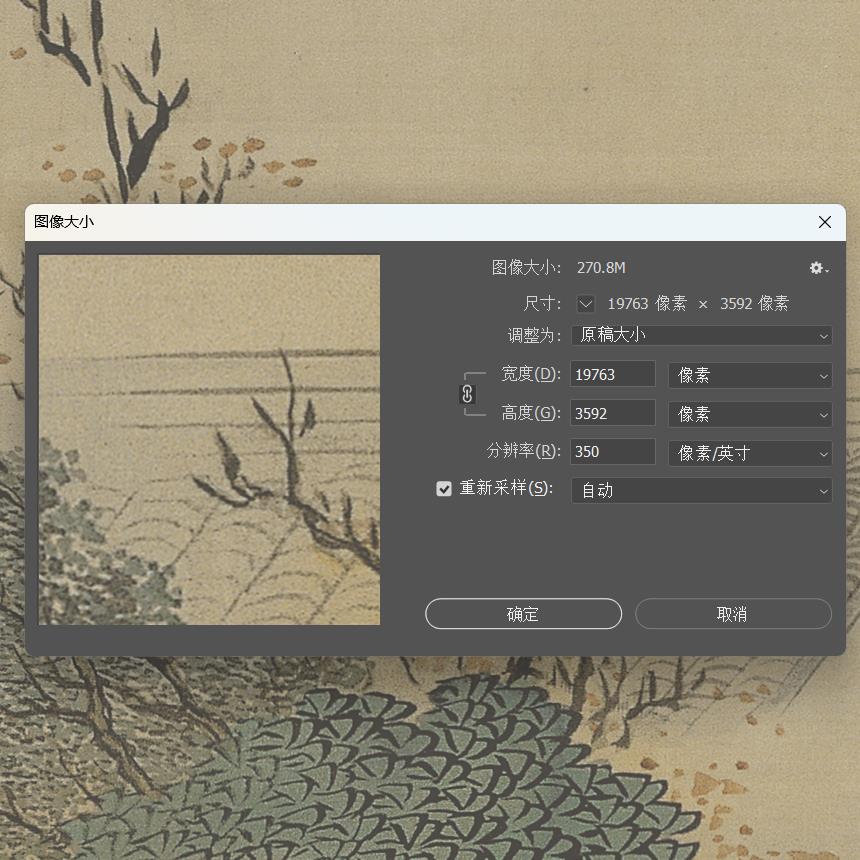
Task: Click the 调整为: label
Action: tap(534, 335)
